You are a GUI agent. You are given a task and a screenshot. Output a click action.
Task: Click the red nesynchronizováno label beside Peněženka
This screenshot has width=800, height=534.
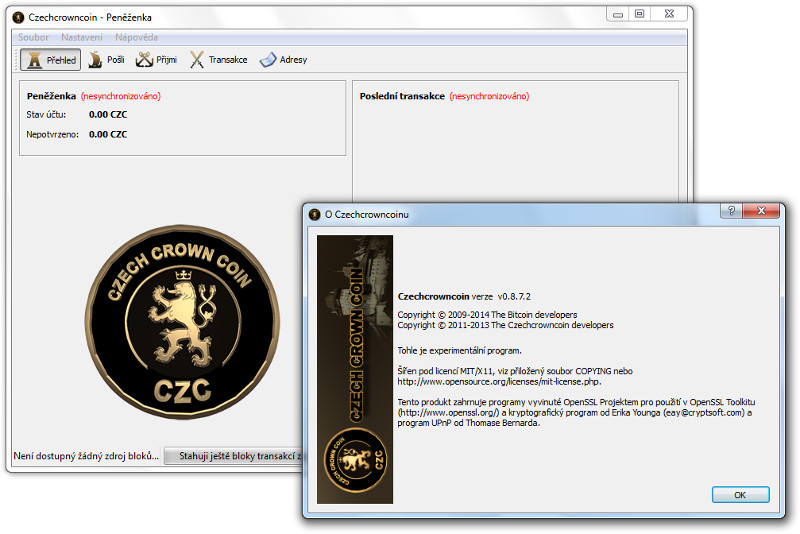point(121,96)
